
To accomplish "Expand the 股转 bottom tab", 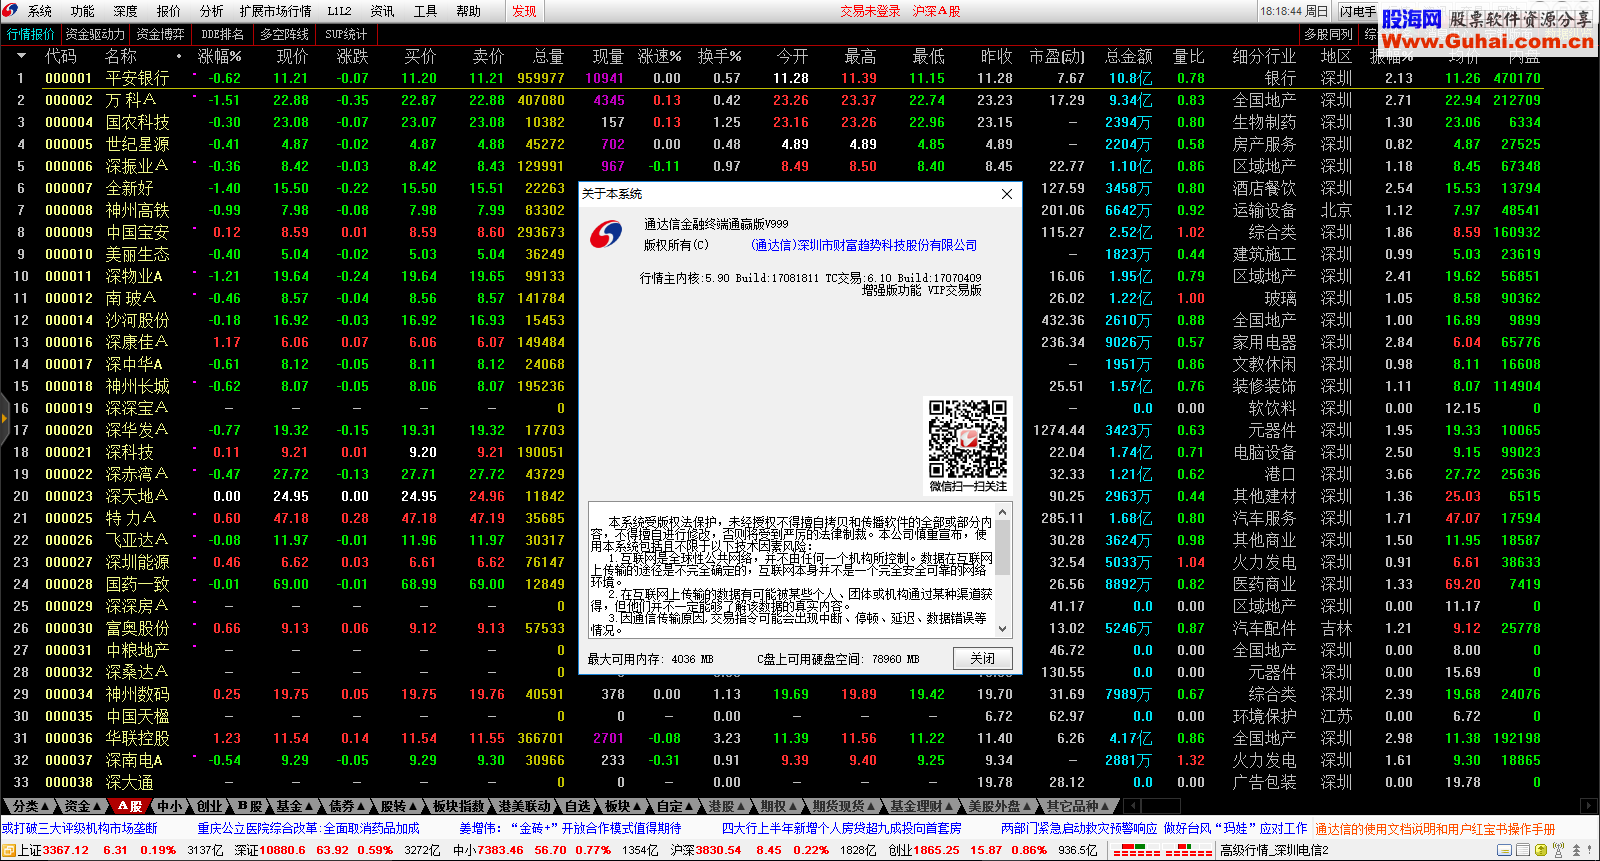I will coord(399,806).
